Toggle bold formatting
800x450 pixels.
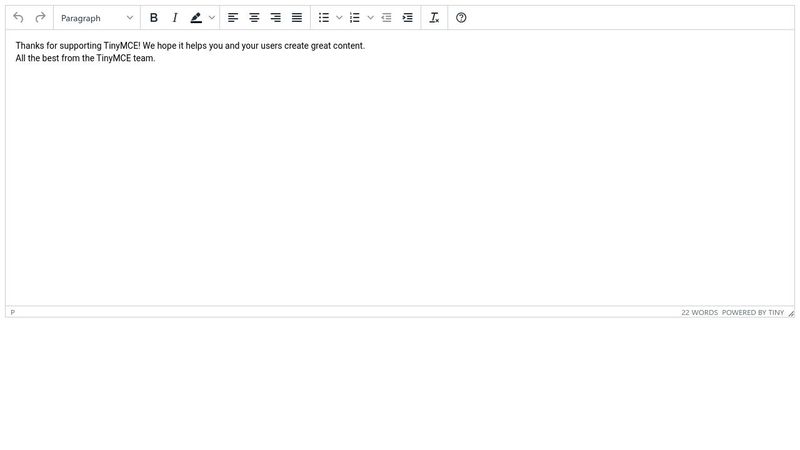point(154,18)
